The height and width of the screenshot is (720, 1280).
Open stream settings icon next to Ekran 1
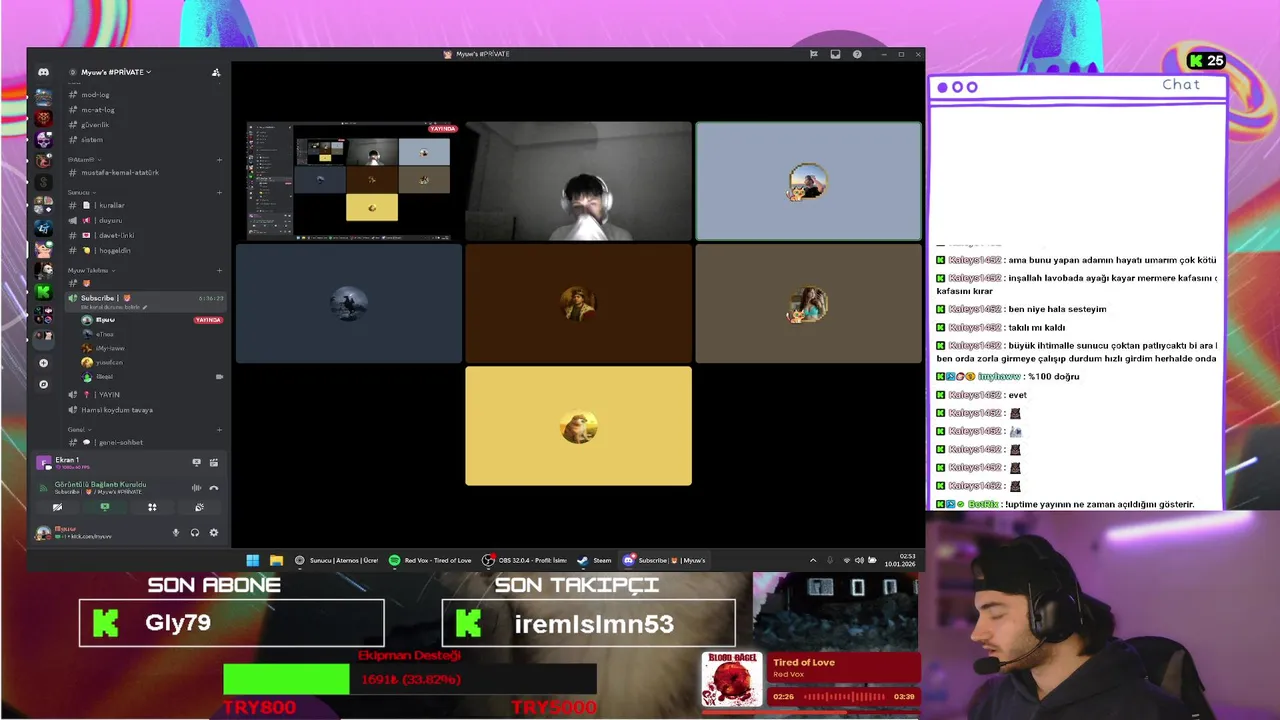[x=214, y=462]
